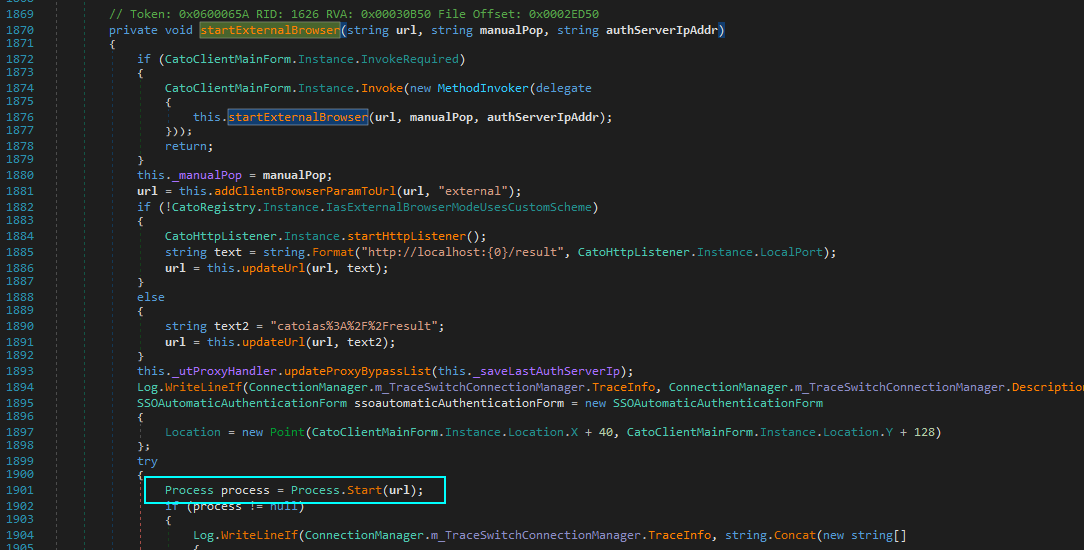
Task: Click updateUrl call on line 1891
Action: pyautogui.click(x=273, y=342)
